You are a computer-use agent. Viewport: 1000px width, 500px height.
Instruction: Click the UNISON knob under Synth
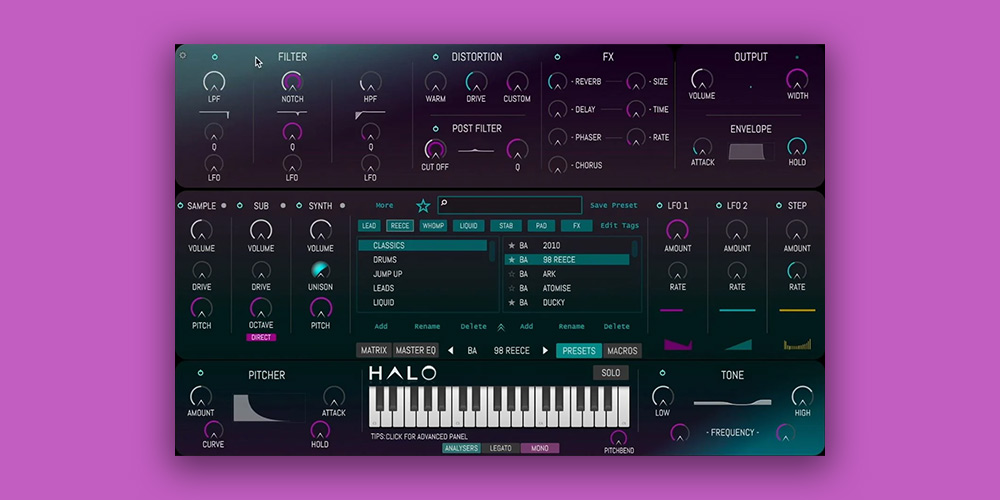point(320,270)
